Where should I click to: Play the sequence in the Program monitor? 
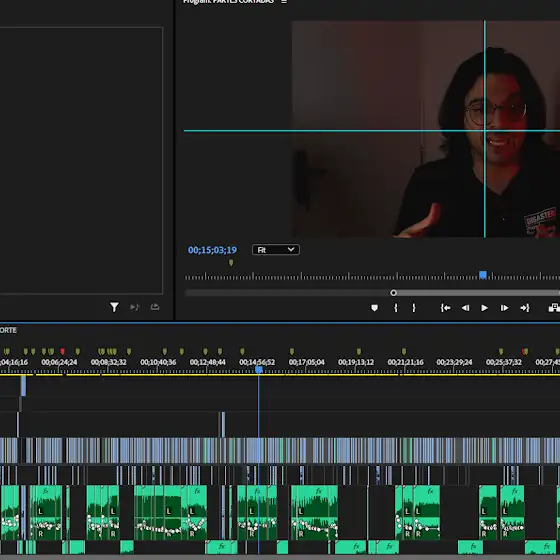coord(484,308)
